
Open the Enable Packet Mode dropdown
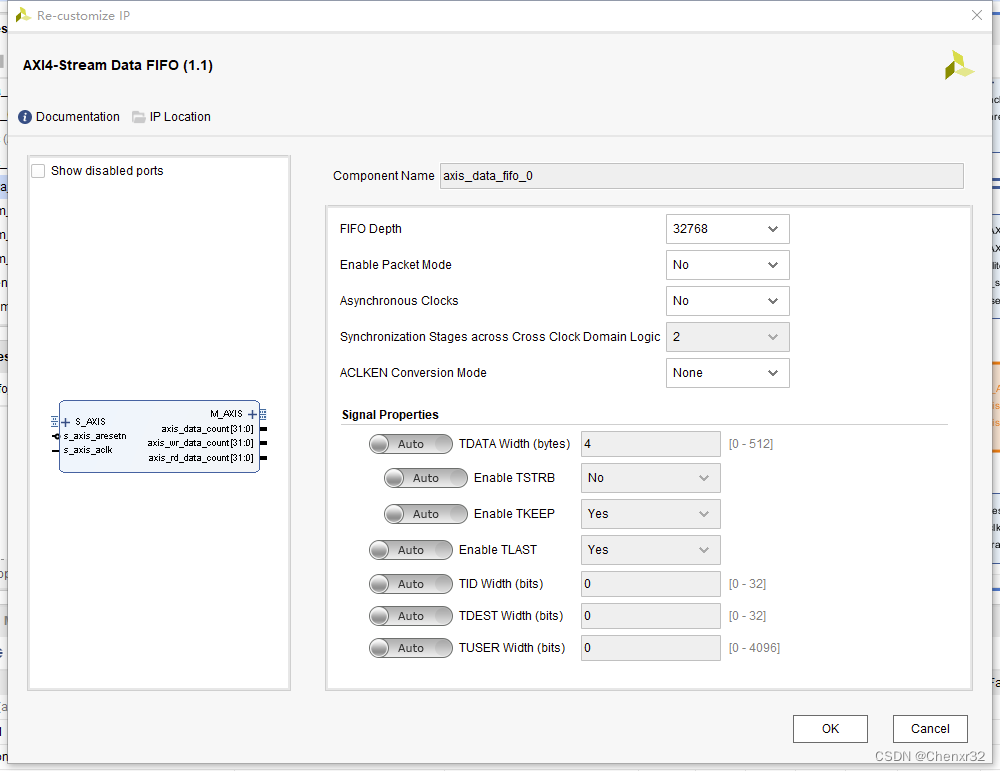(x=727, y=265)
